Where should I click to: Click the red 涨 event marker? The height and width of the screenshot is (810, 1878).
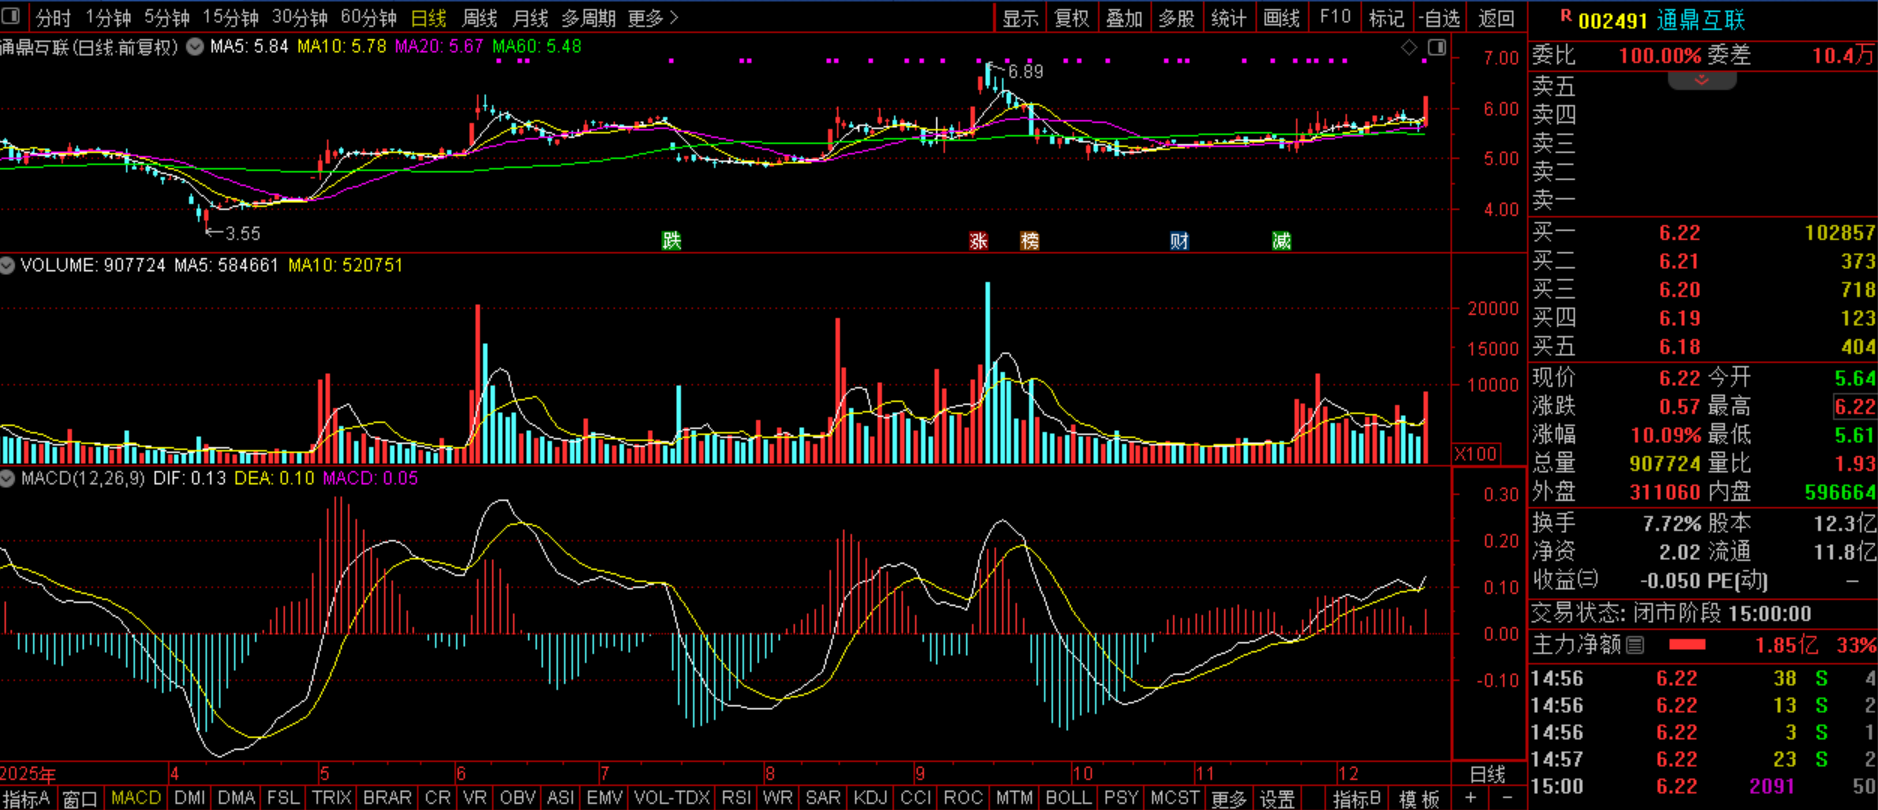pos(978,241)
